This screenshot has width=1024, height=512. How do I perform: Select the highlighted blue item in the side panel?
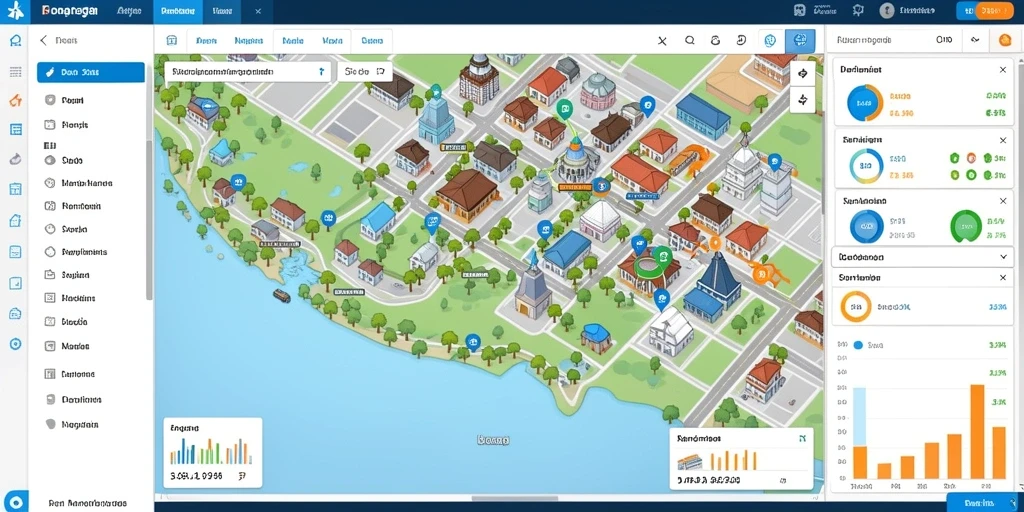click(91, 72)
